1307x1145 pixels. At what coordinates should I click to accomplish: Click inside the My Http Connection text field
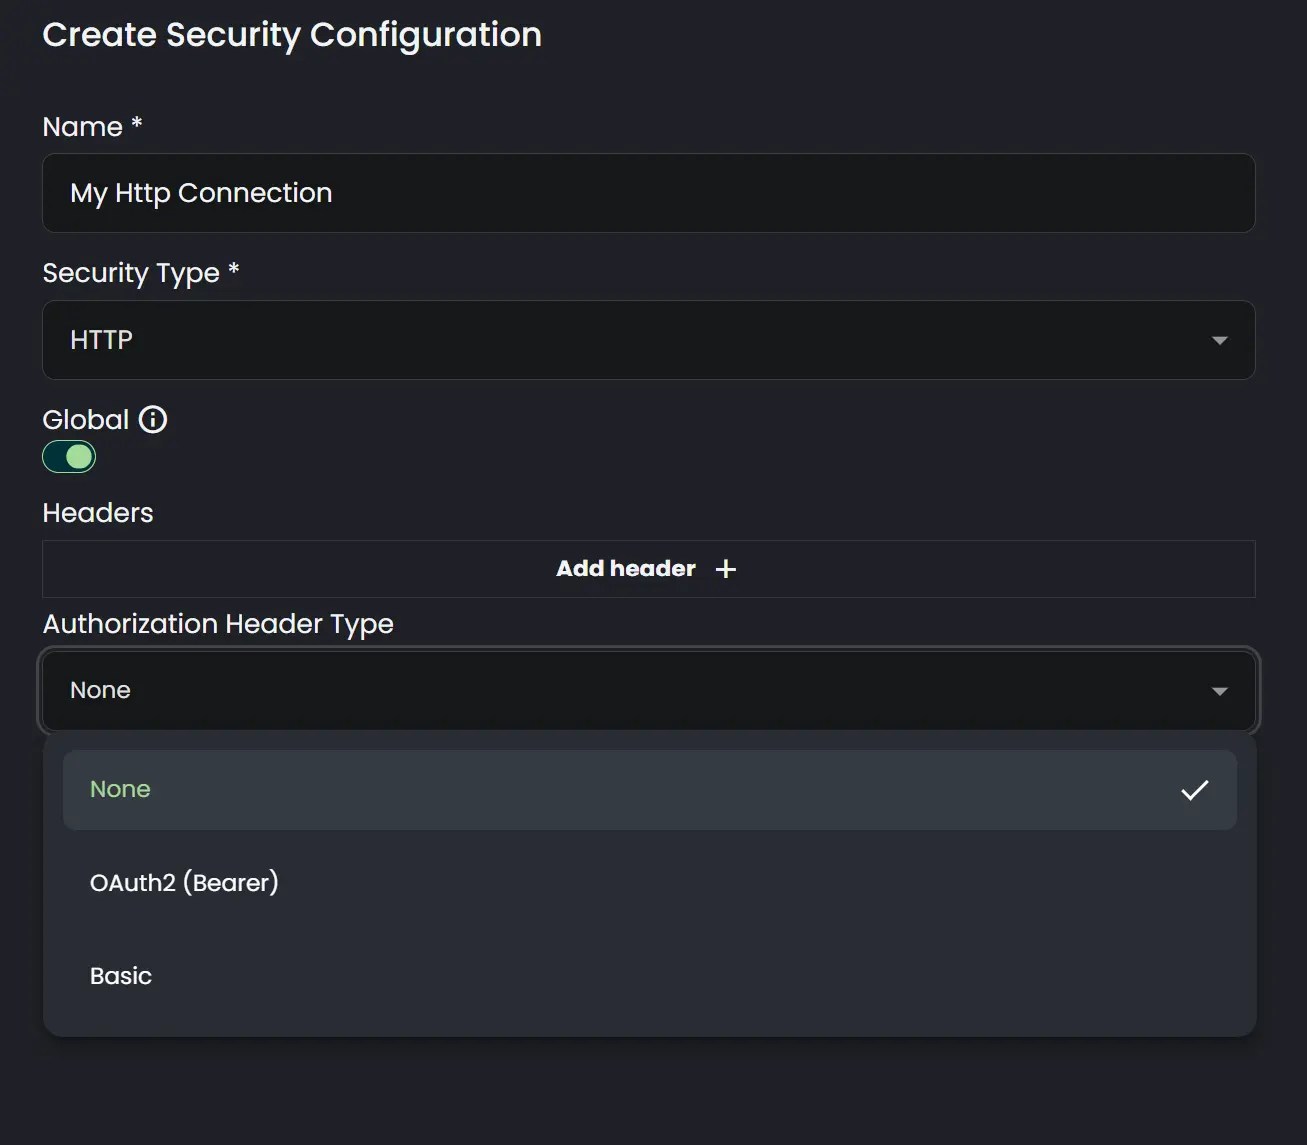pos(649,193)
